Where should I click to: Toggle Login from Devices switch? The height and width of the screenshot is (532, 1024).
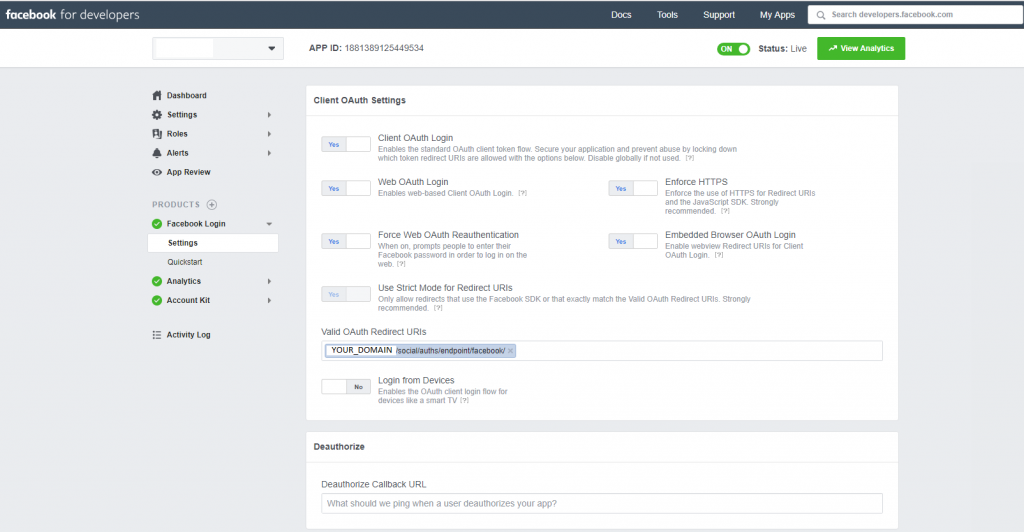coord(346,387)
